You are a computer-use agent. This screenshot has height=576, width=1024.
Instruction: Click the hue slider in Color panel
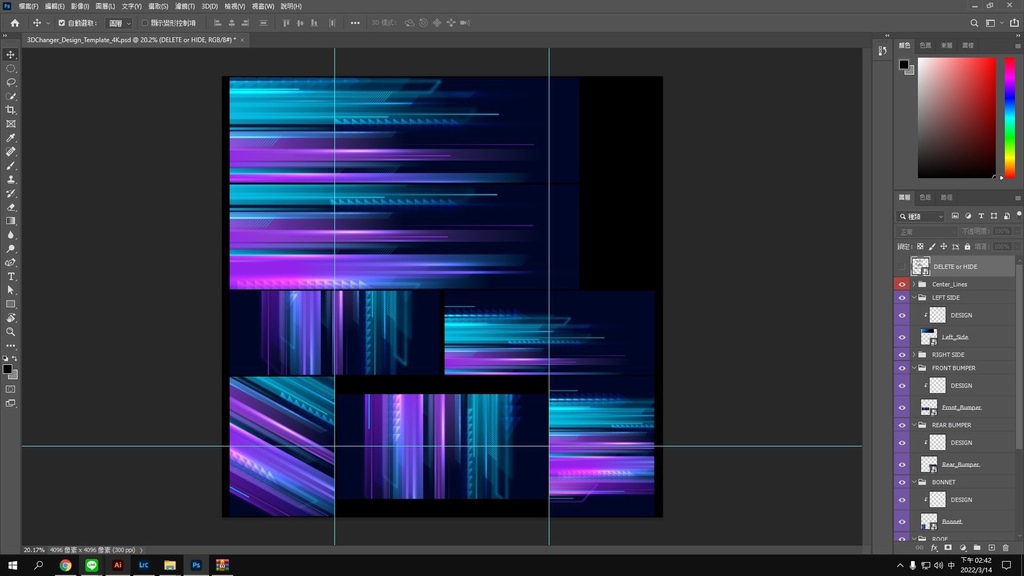pyautogui.click(x=1010, y=118)
